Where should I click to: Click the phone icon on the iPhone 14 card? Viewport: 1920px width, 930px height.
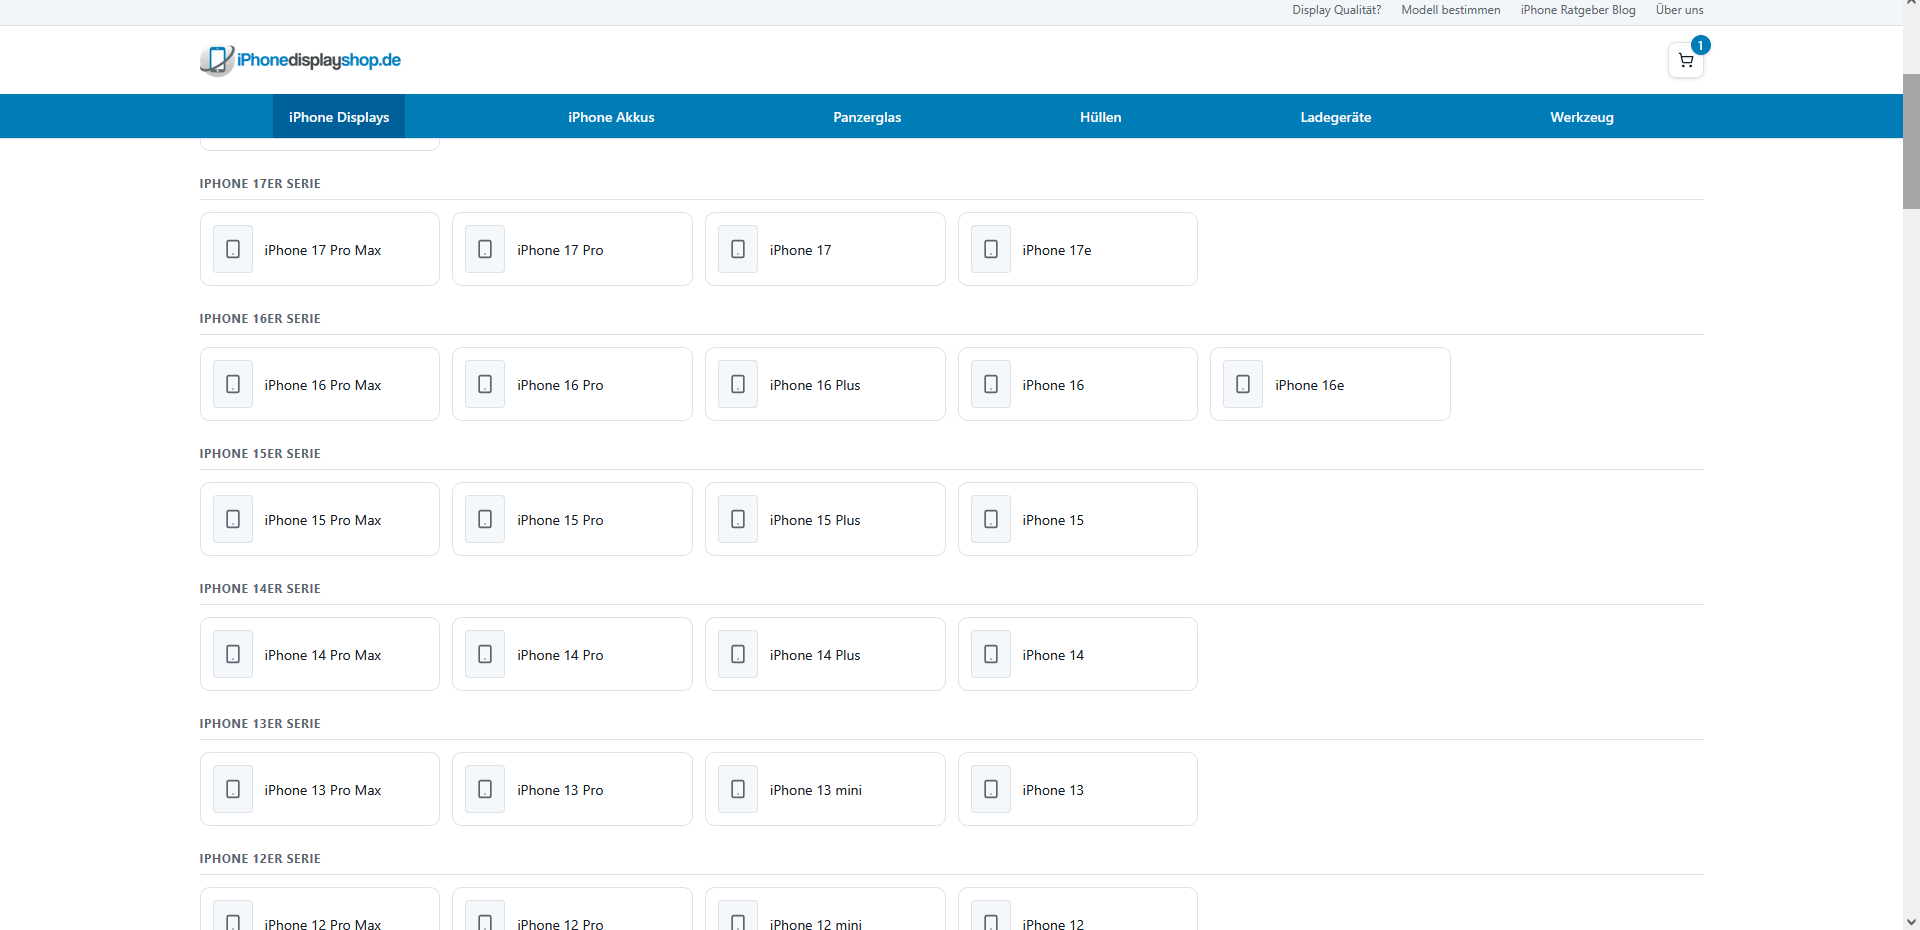coord(991,654)
